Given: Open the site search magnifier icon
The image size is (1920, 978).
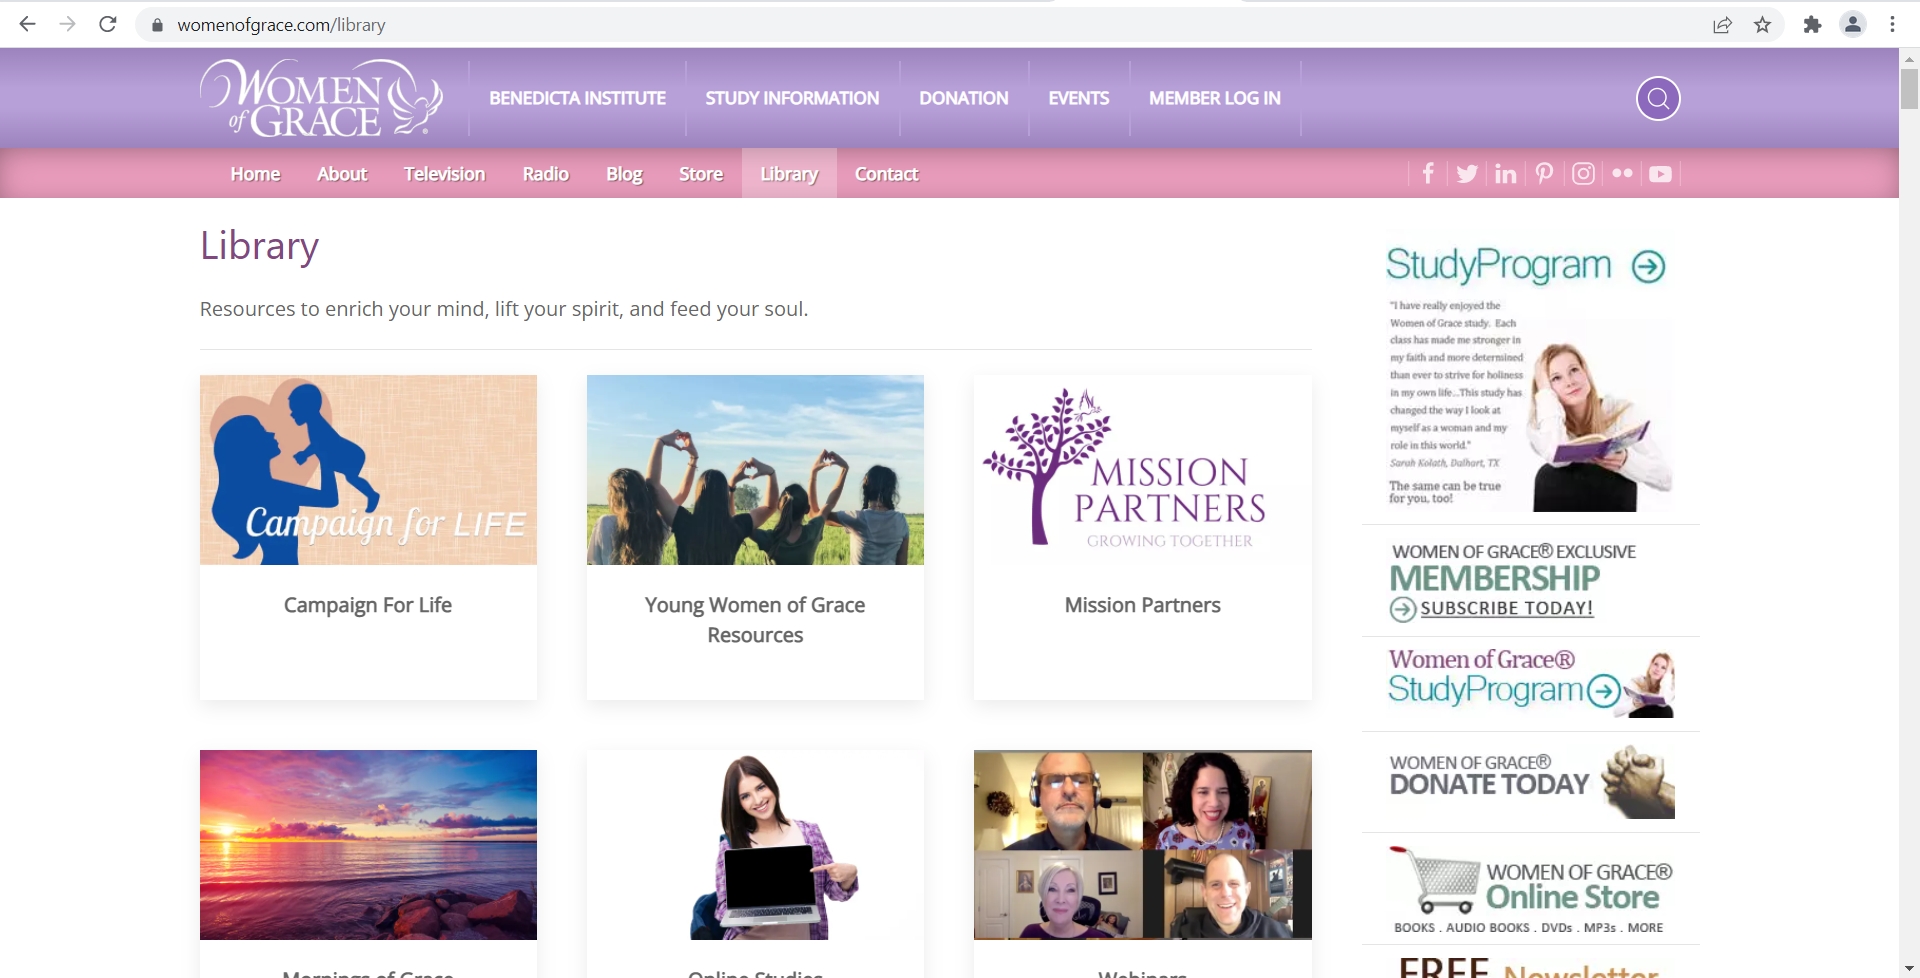Looking at the screenshot, I should 1657,98.
